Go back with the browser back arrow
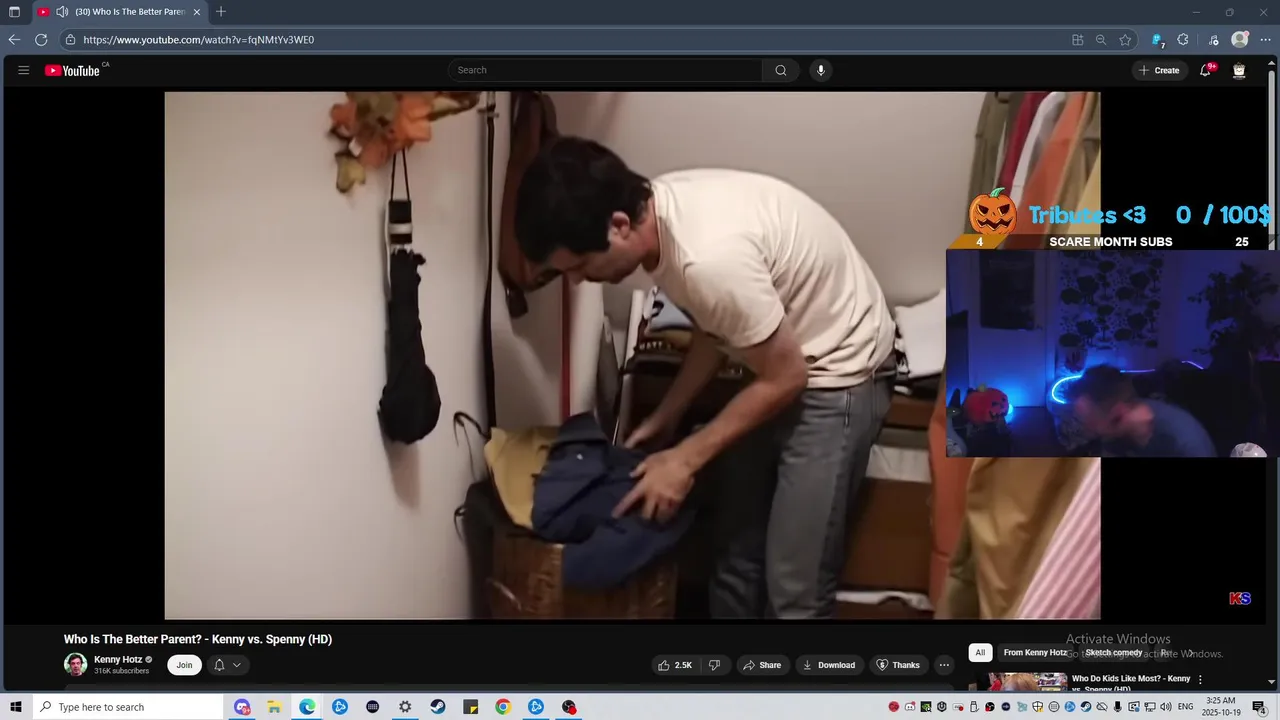Screen dimensions: 1280x720 pyautogui.click(x=14, y=40)
